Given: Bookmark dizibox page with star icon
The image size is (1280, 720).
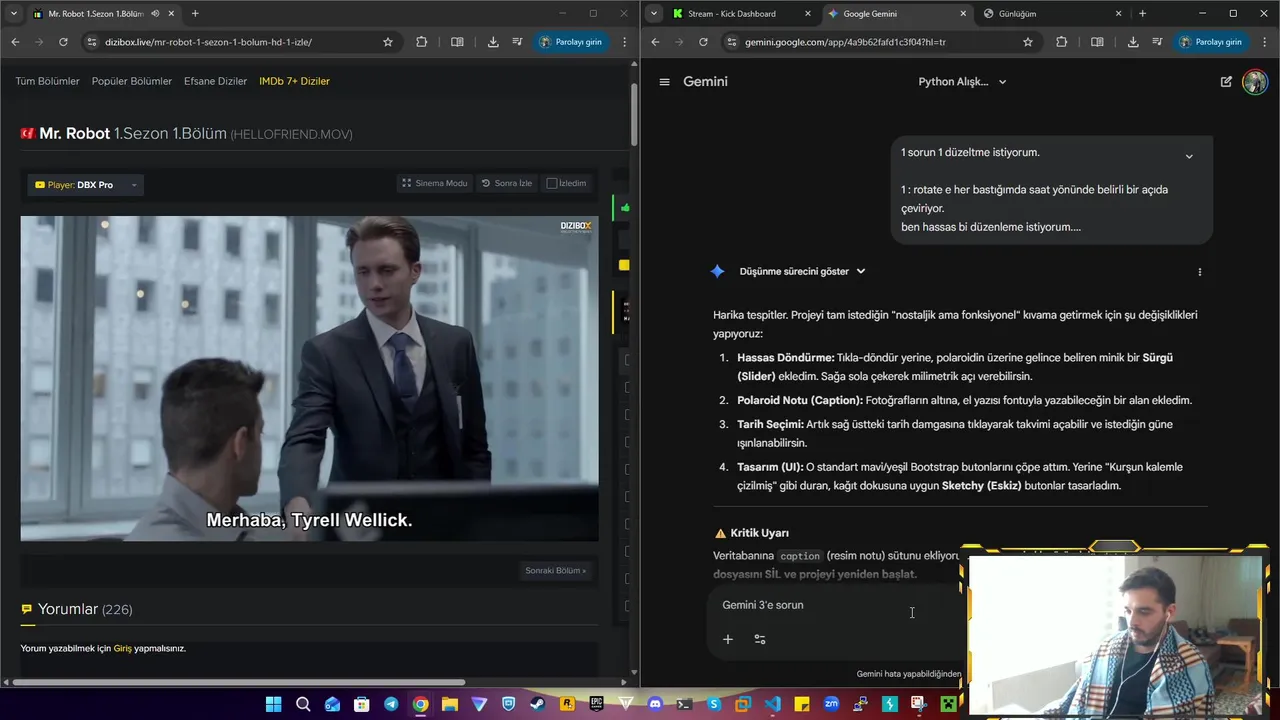Looking at the screenshot, I should coord(388,42).
